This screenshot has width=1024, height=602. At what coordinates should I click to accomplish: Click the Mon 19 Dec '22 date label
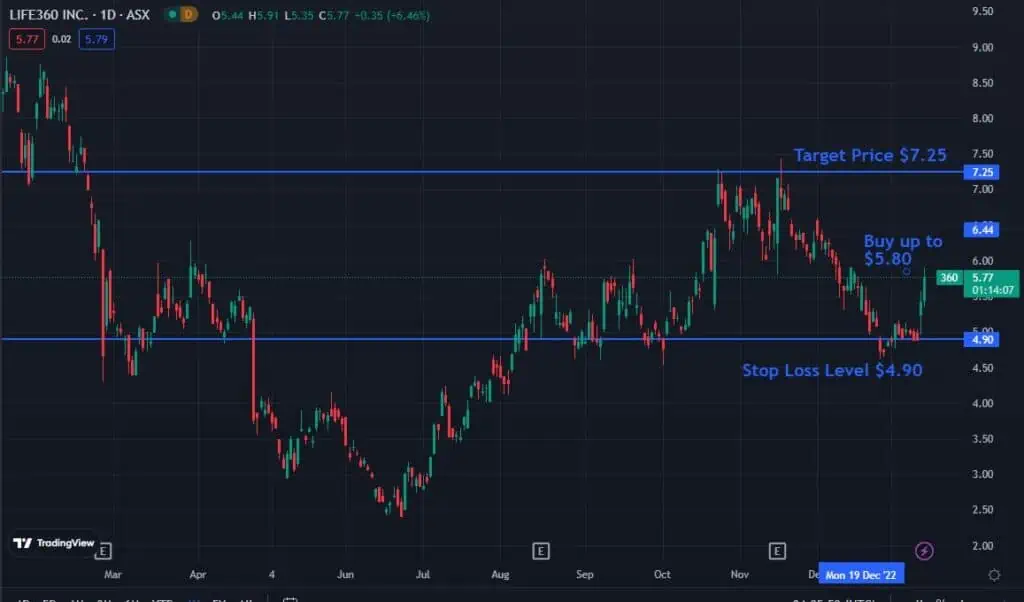861,575
